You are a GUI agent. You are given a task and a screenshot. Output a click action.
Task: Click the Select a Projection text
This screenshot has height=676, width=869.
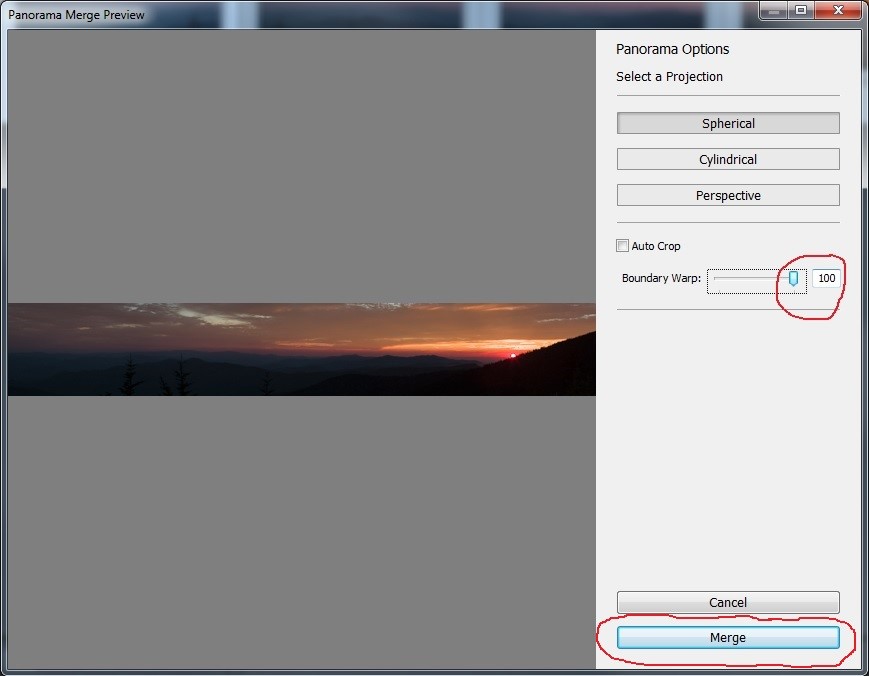(x=669, y=76)
